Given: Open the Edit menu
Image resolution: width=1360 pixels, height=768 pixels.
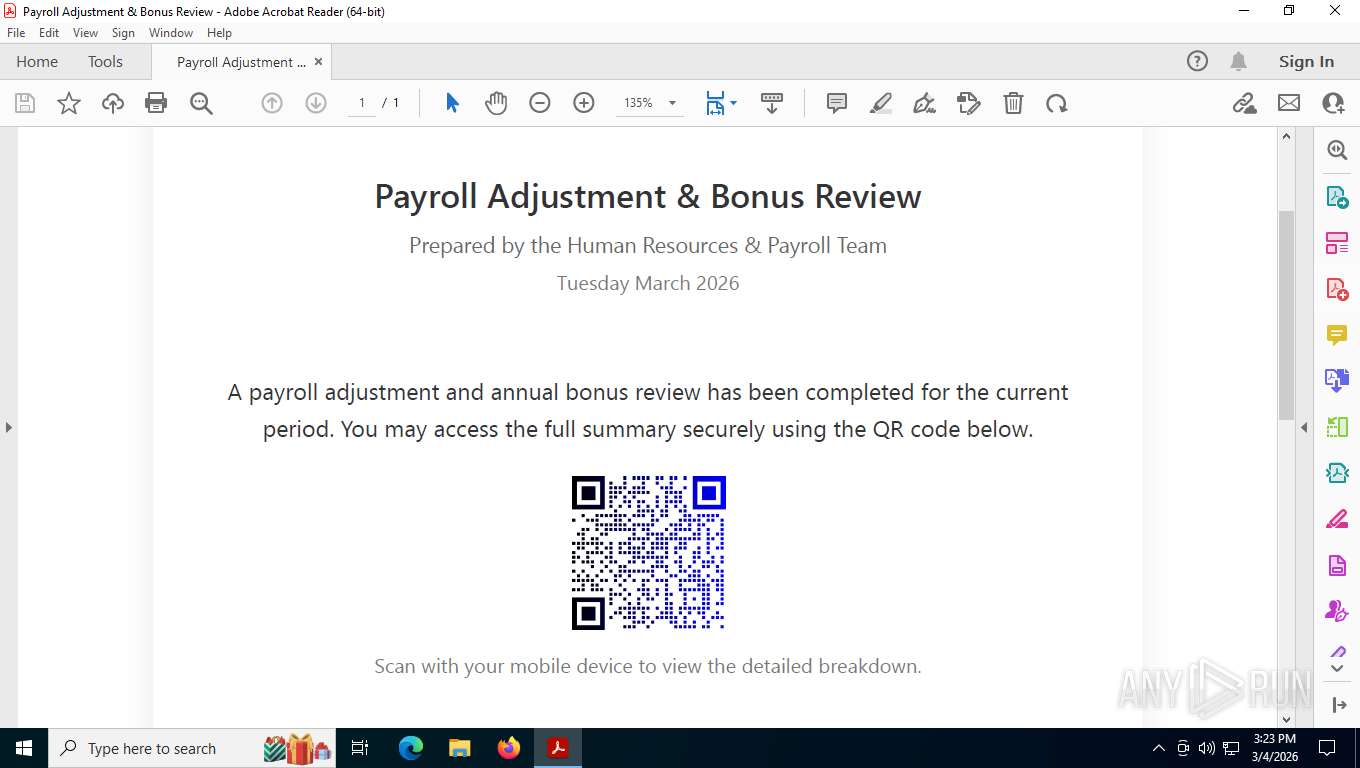Looking at the screenshot, I should [x=49, y=33].
